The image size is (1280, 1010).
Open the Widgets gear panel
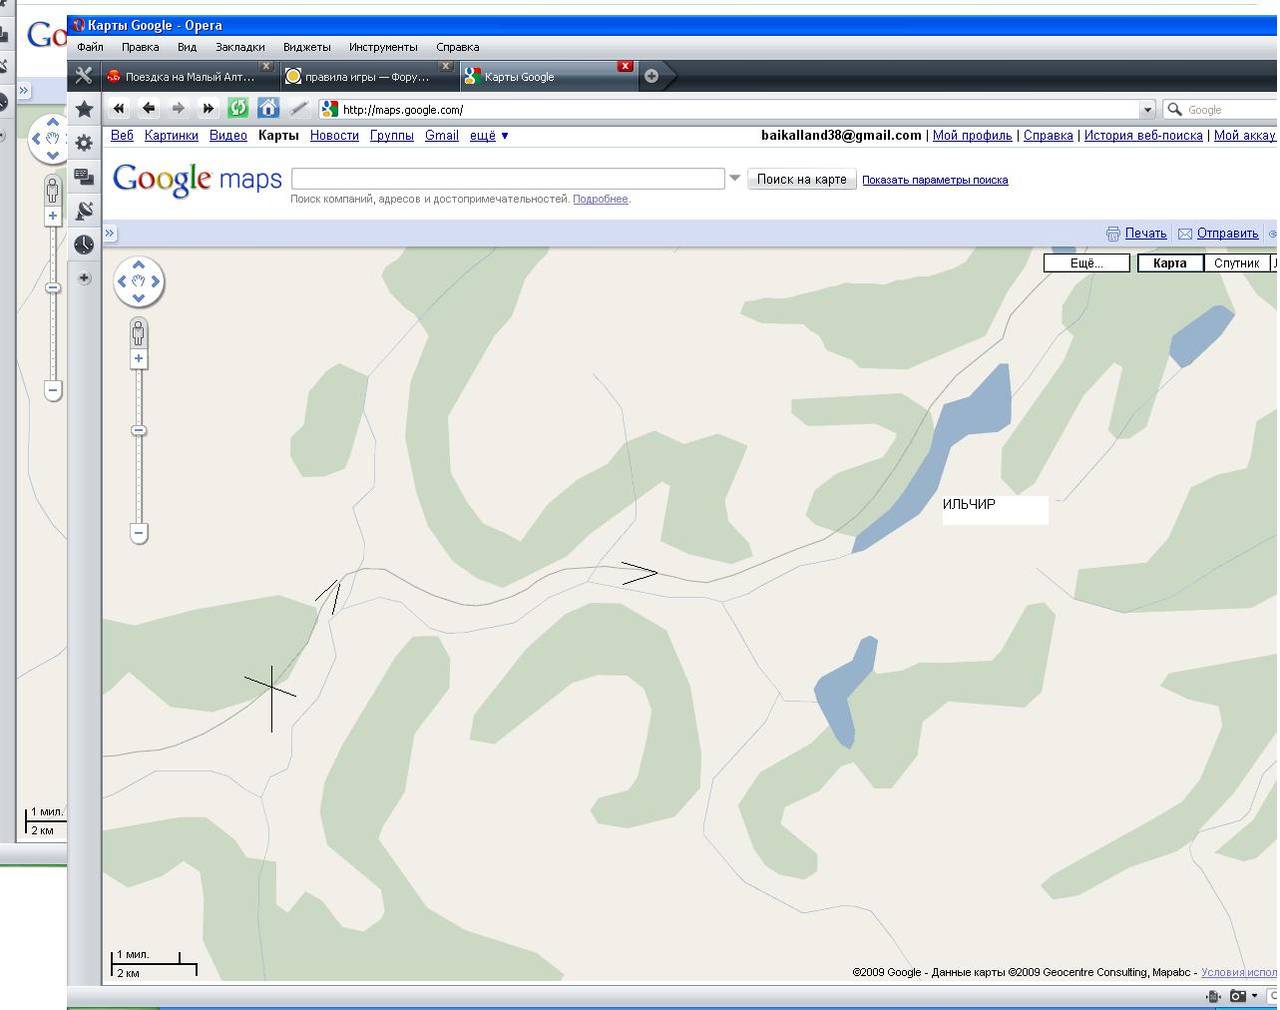[x=84, y=143]
